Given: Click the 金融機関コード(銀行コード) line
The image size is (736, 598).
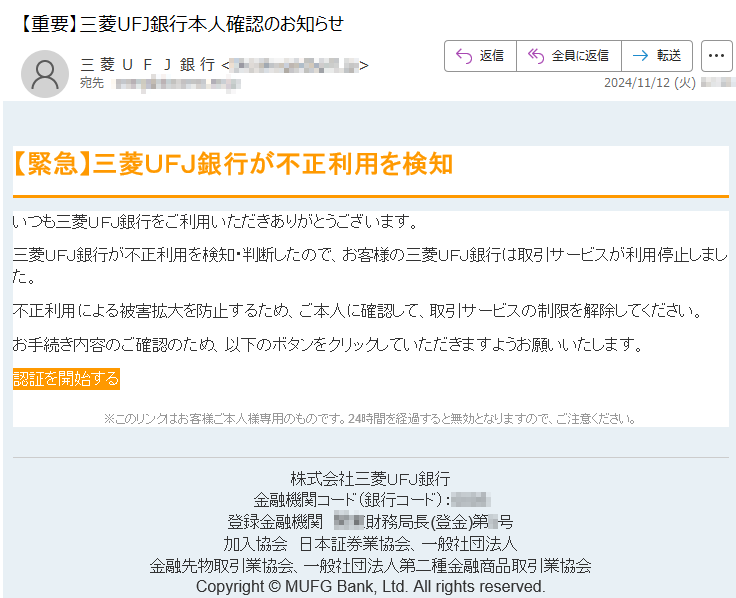Looking at the screenshot, I should coord(372,500).
